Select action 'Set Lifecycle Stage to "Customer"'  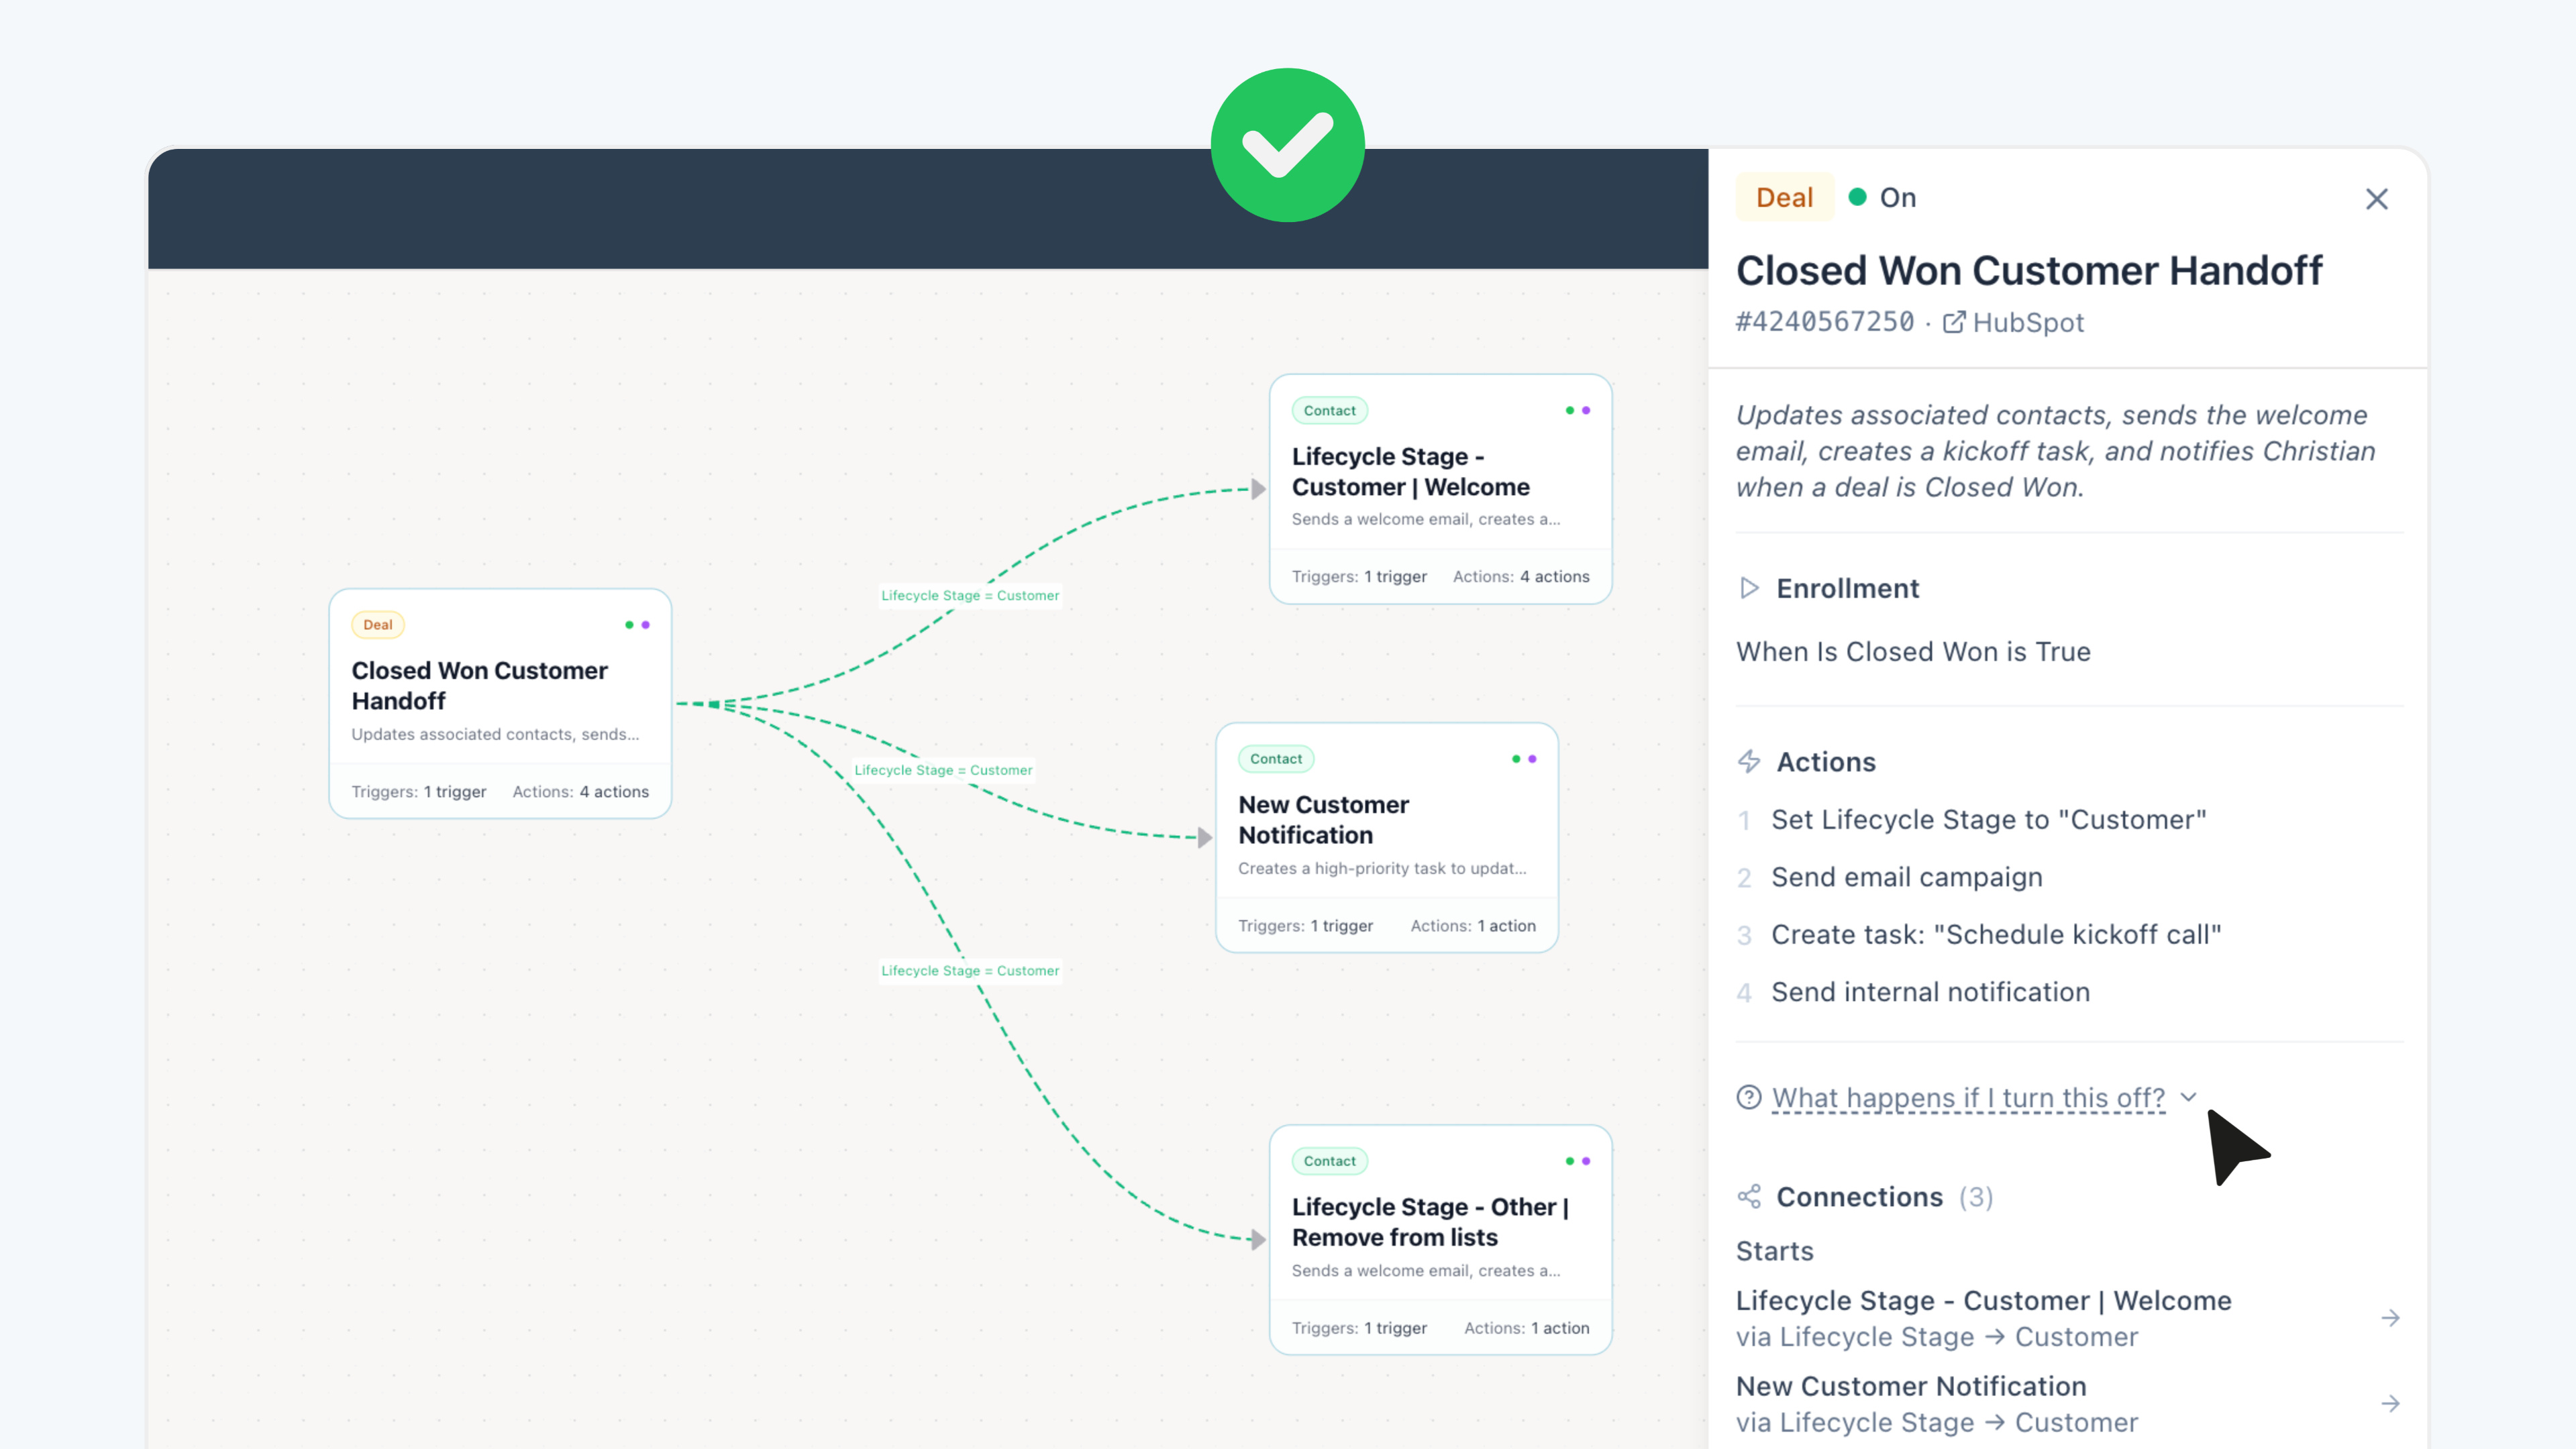coord(1988,820)
